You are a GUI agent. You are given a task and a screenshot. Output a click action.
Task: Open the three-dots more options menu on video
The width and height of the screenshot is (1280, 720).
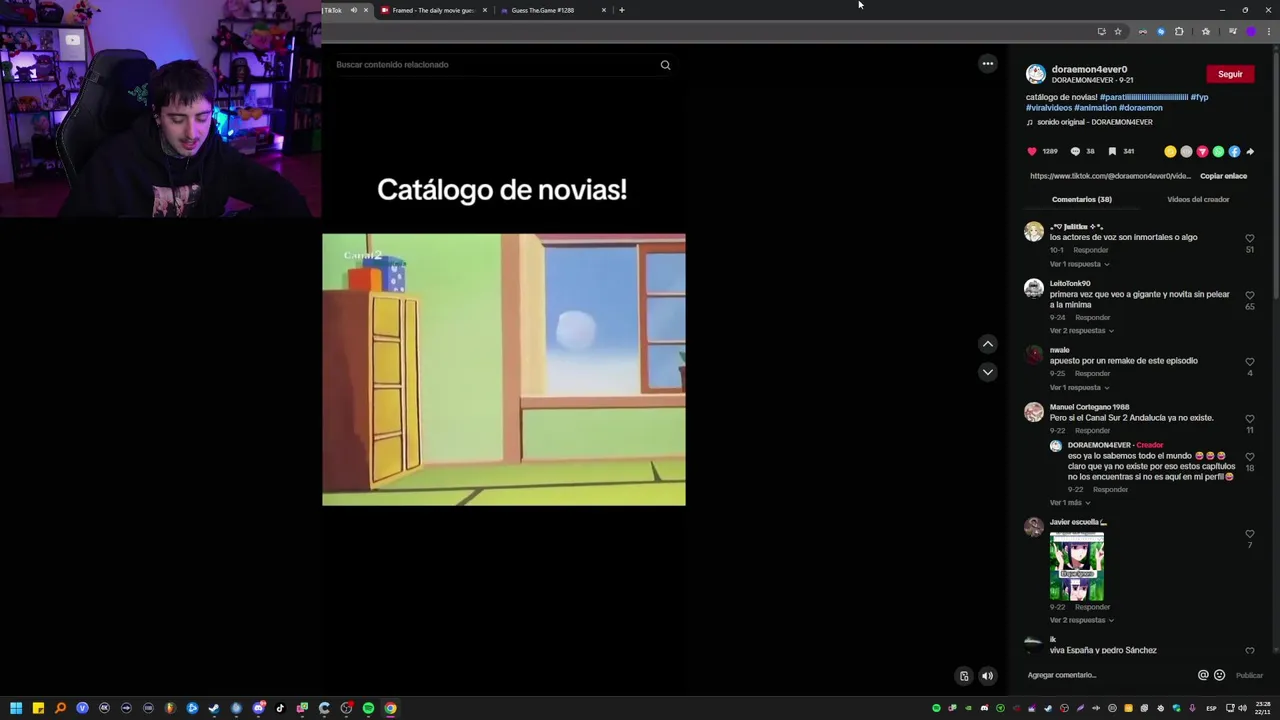[x=988, y=64]
